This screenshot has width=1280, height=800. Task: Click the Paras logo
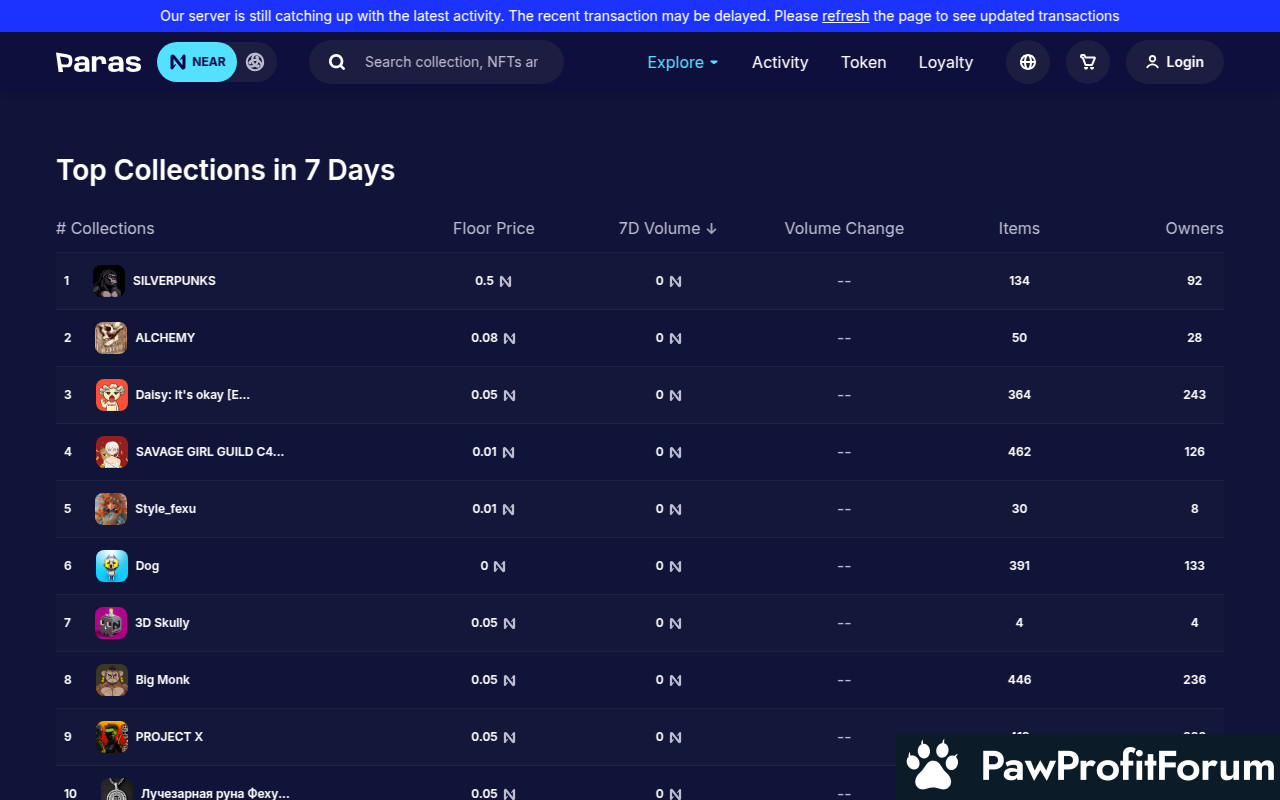pos(98,62)
